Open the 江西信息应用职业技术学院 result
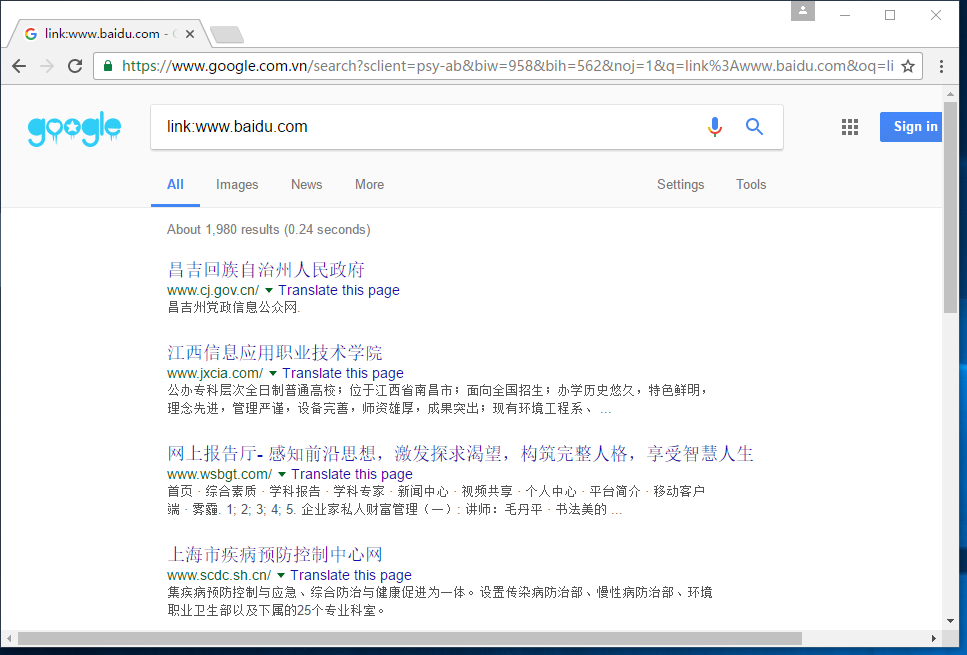Viewport: 967px width, 655px height. pyautogui.click(x=274, y=353)
